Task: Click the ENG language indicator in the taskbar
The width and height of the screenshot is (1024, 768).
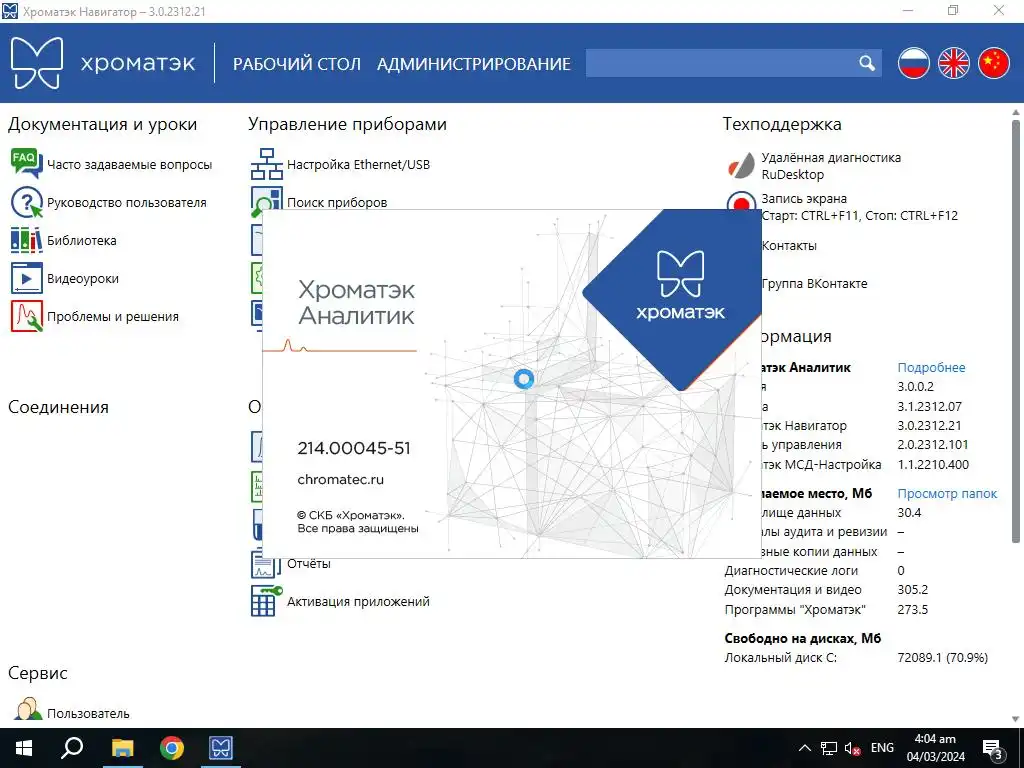Action: click(x=882, y=748)
